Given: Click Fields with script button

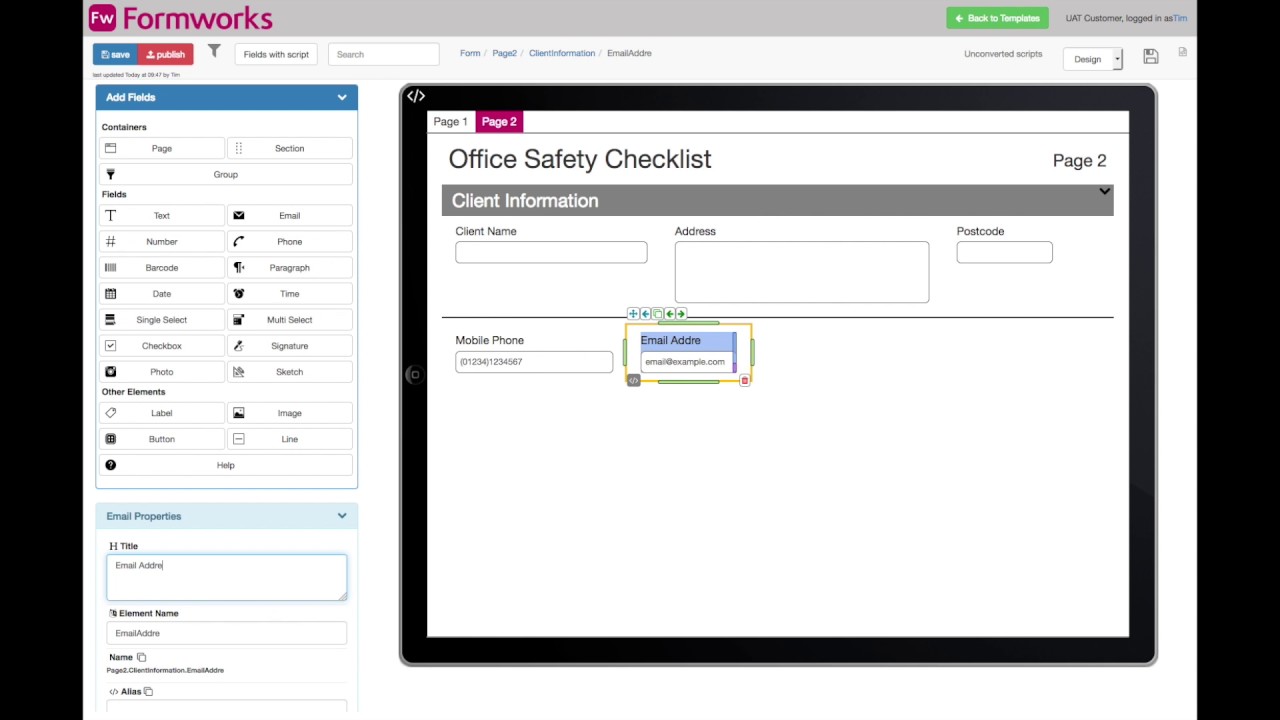Looking at the screenshot, I should 276,54.
